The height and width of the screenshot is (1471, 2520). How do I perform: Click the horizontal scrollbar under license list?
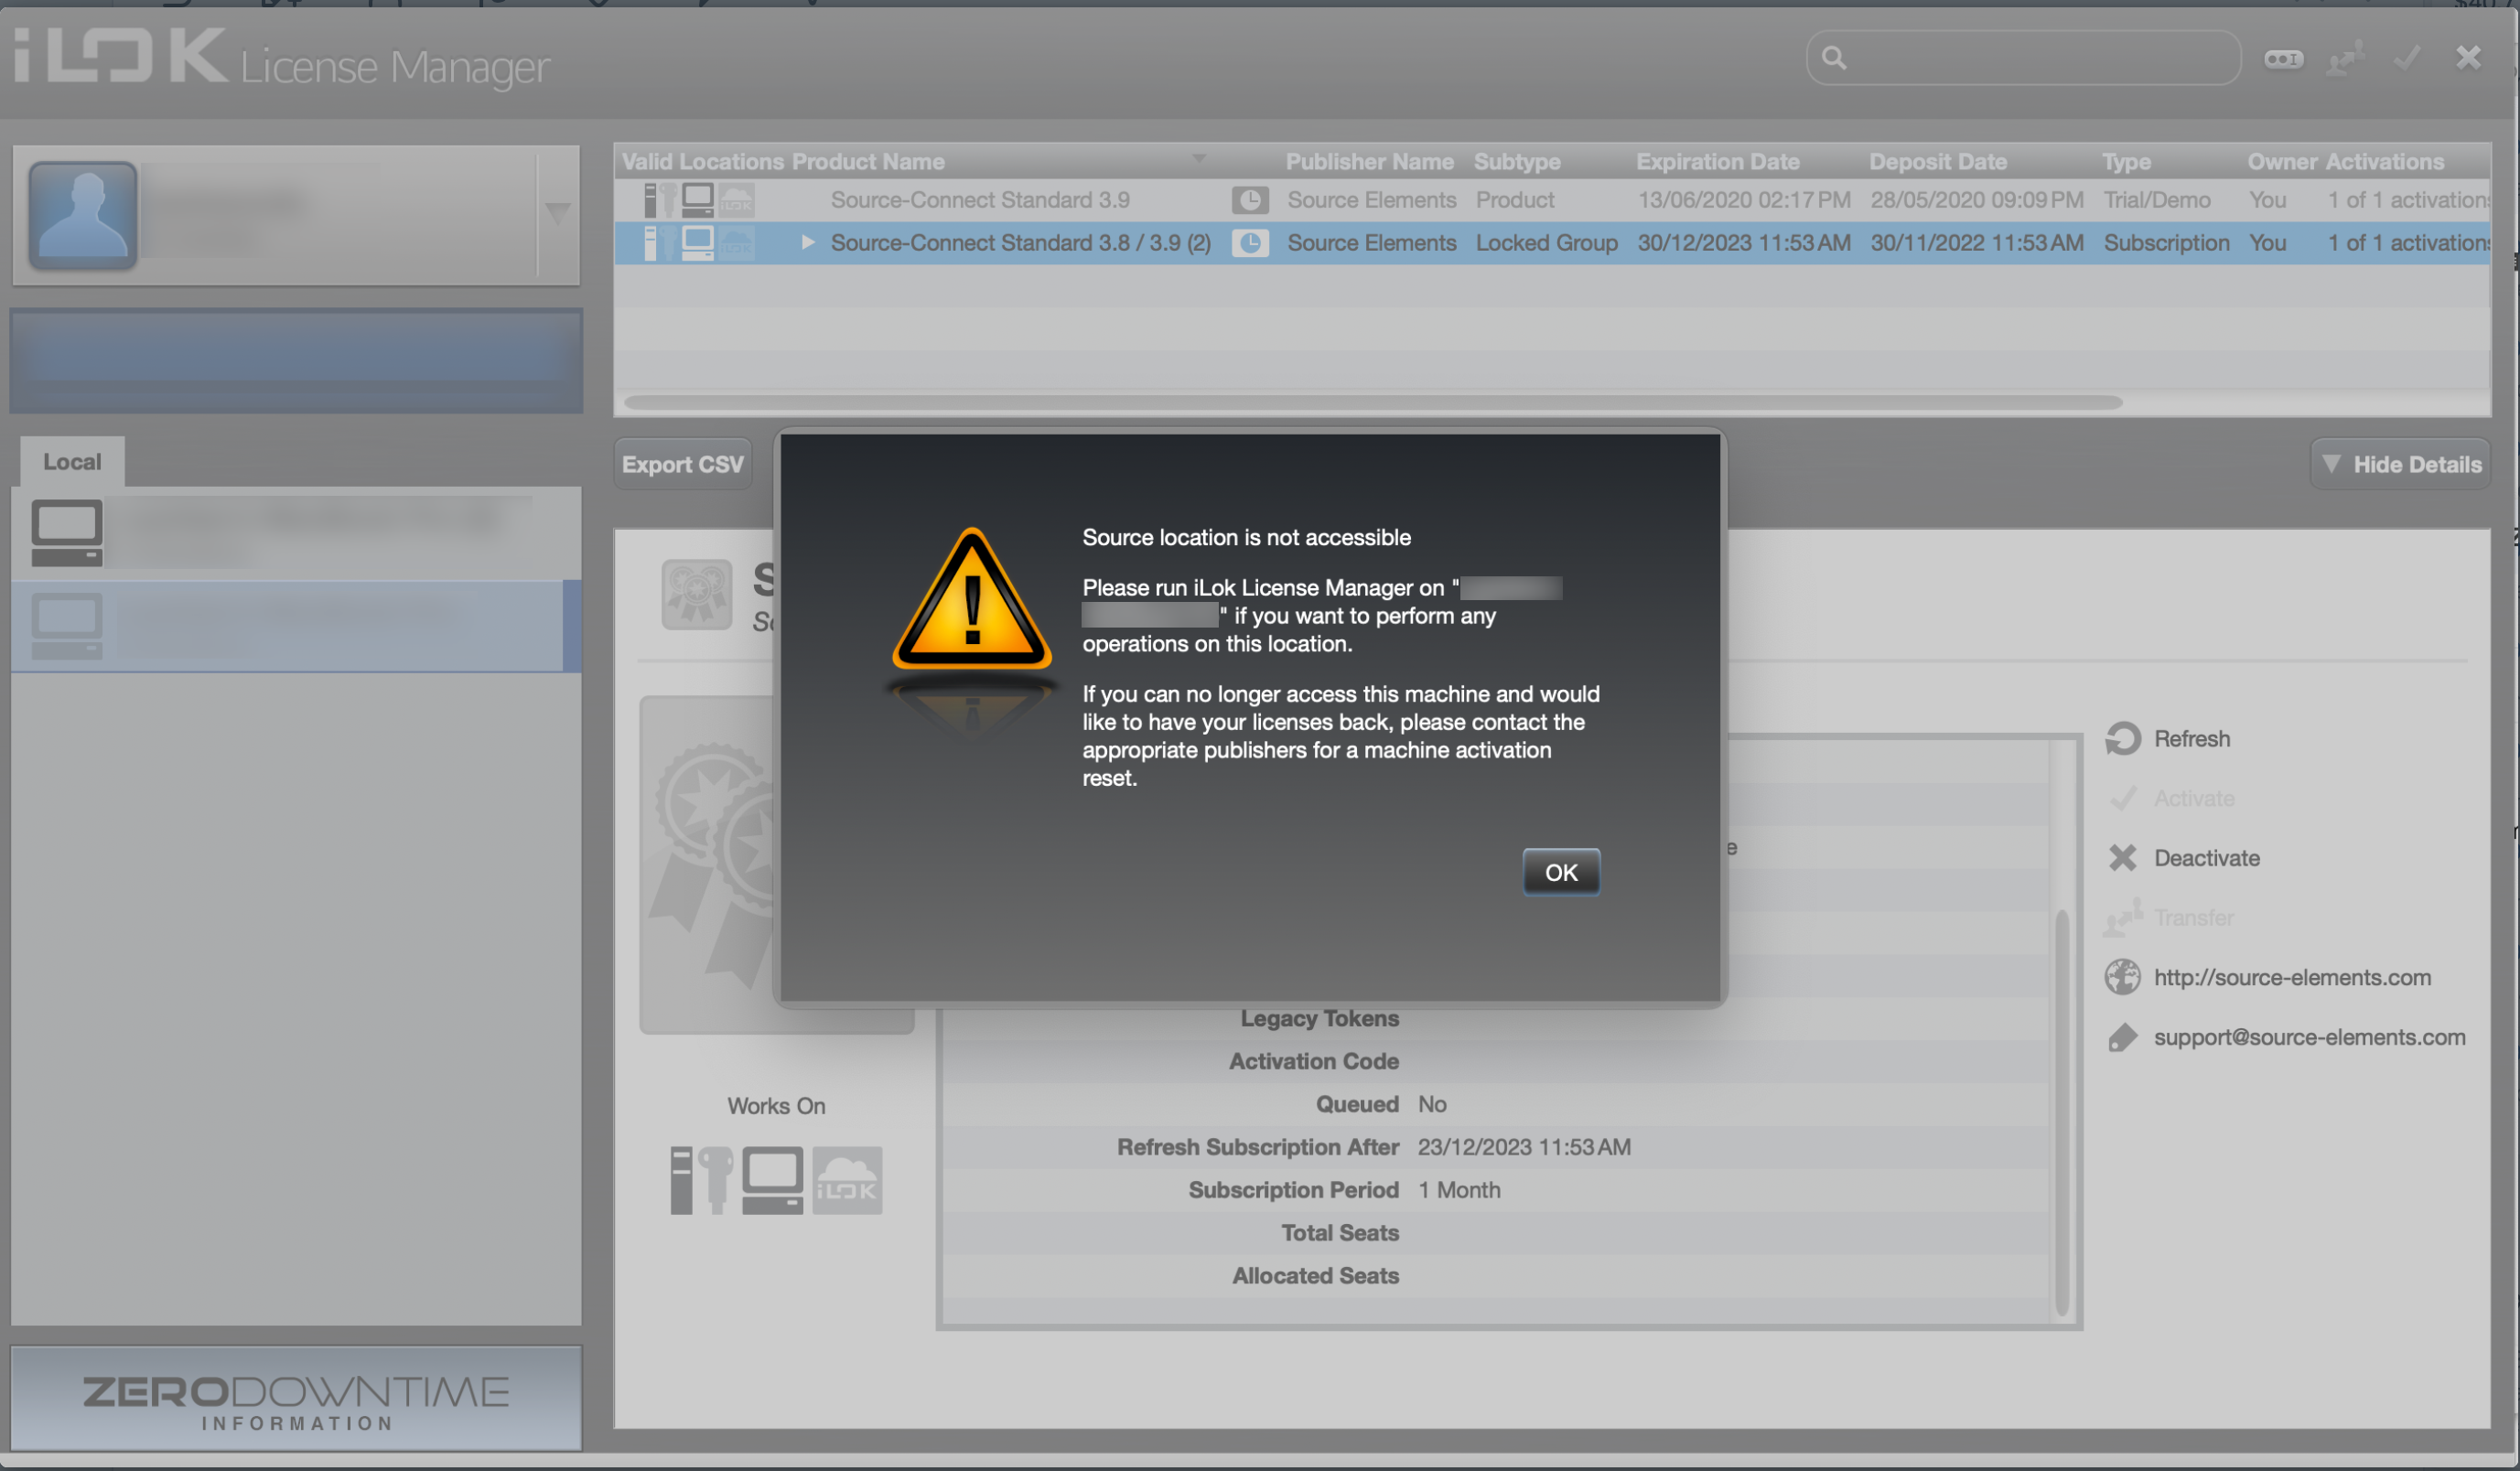[x=1372, y=403]
